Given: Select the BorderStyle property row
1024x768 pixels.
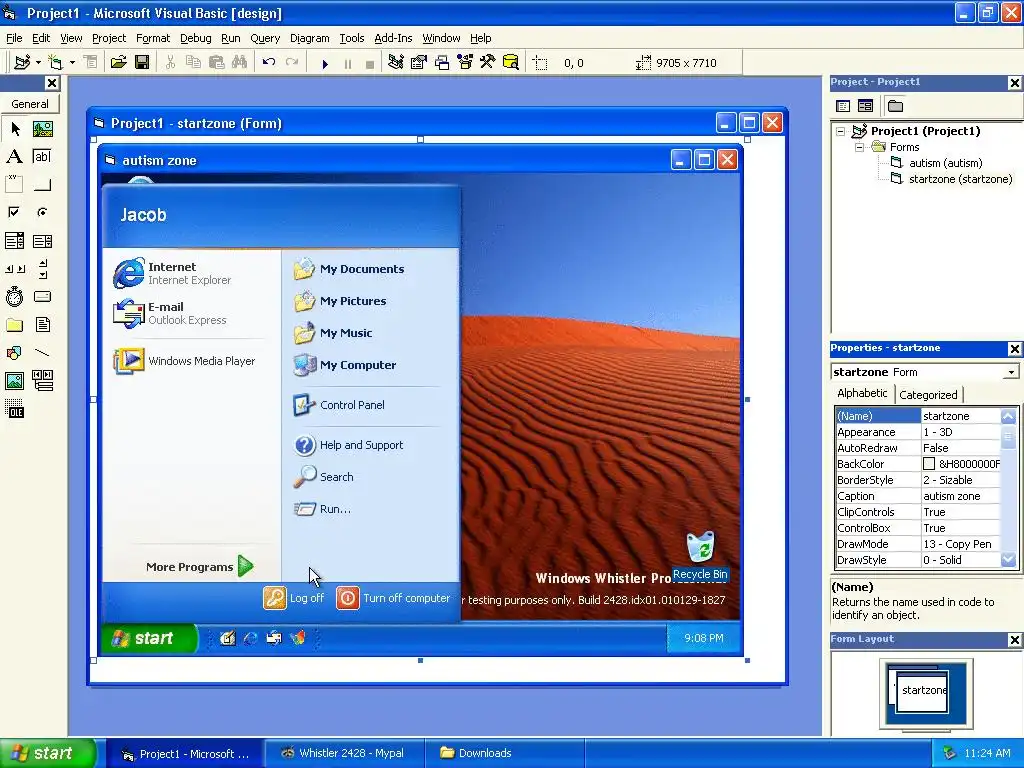Looking at the screenshot, I should [x=918, y=480].
